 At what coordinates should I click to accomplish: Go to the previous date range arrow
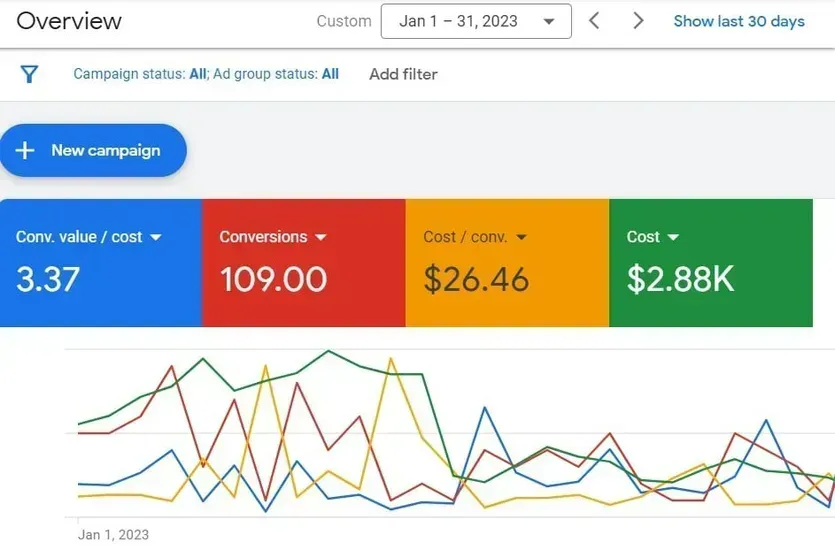(x=594, y=21)
